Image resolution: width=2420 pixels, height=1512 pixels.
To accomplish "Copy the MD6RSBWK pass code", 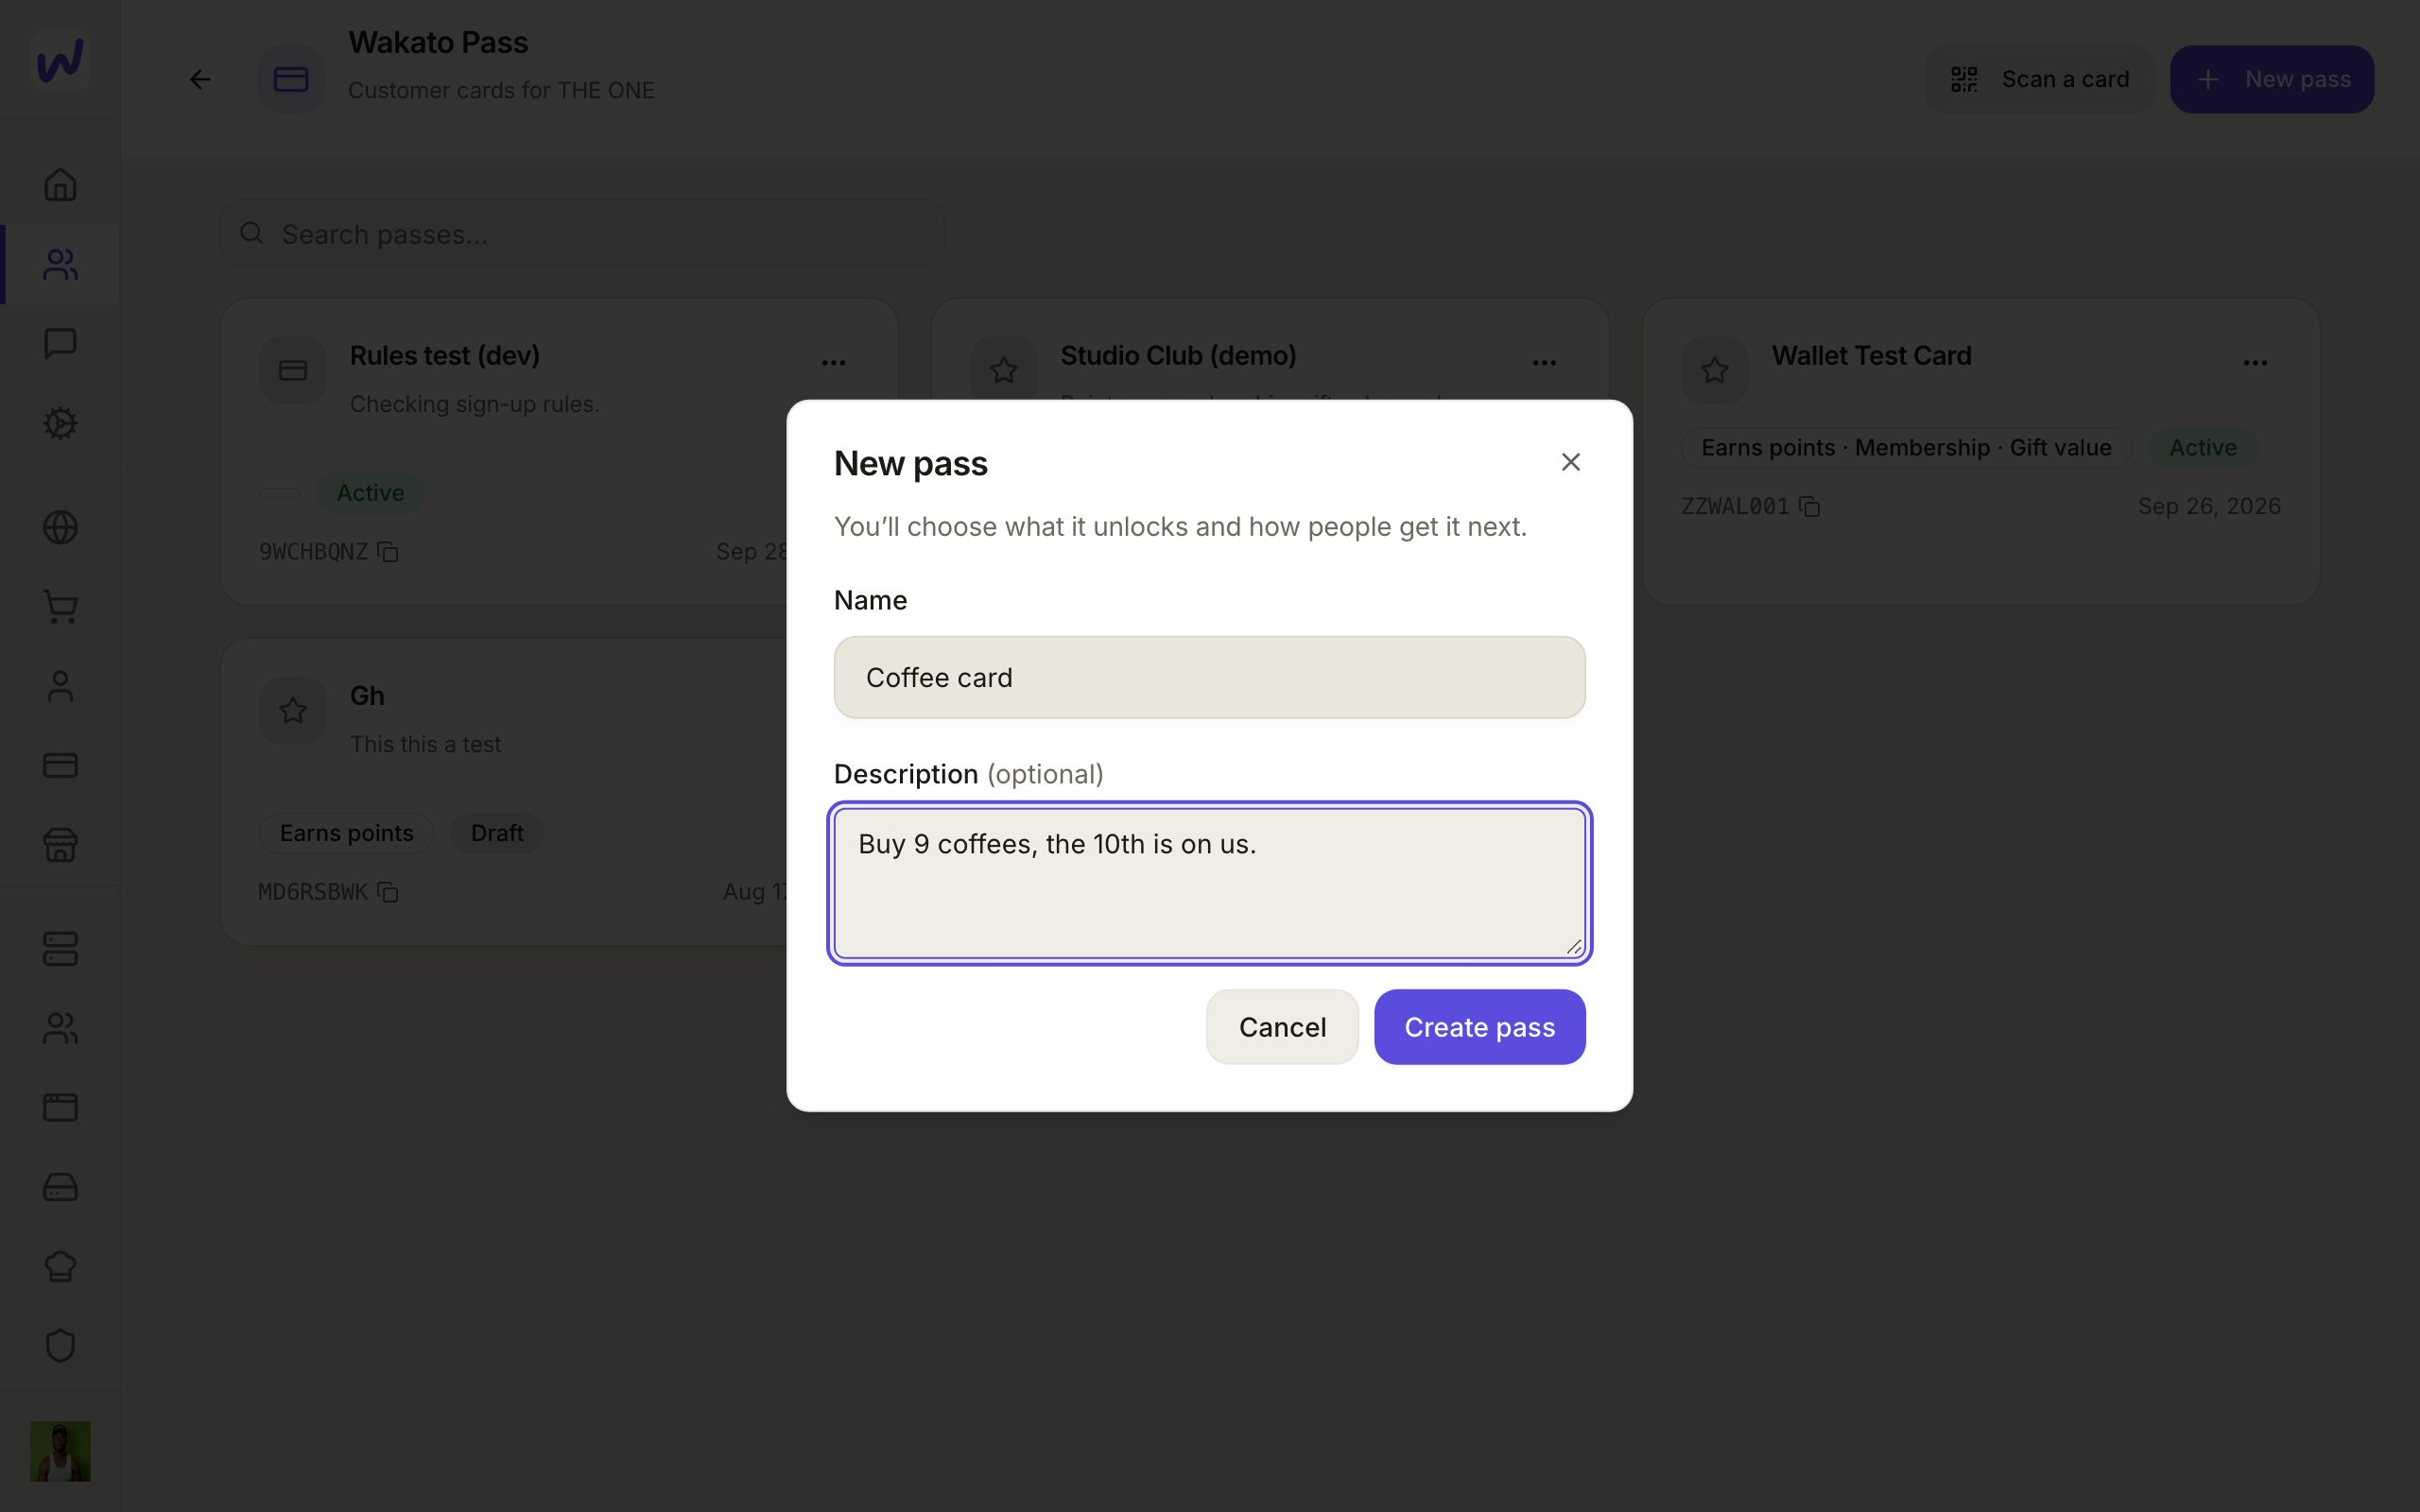I will click(x=388, y=892).
